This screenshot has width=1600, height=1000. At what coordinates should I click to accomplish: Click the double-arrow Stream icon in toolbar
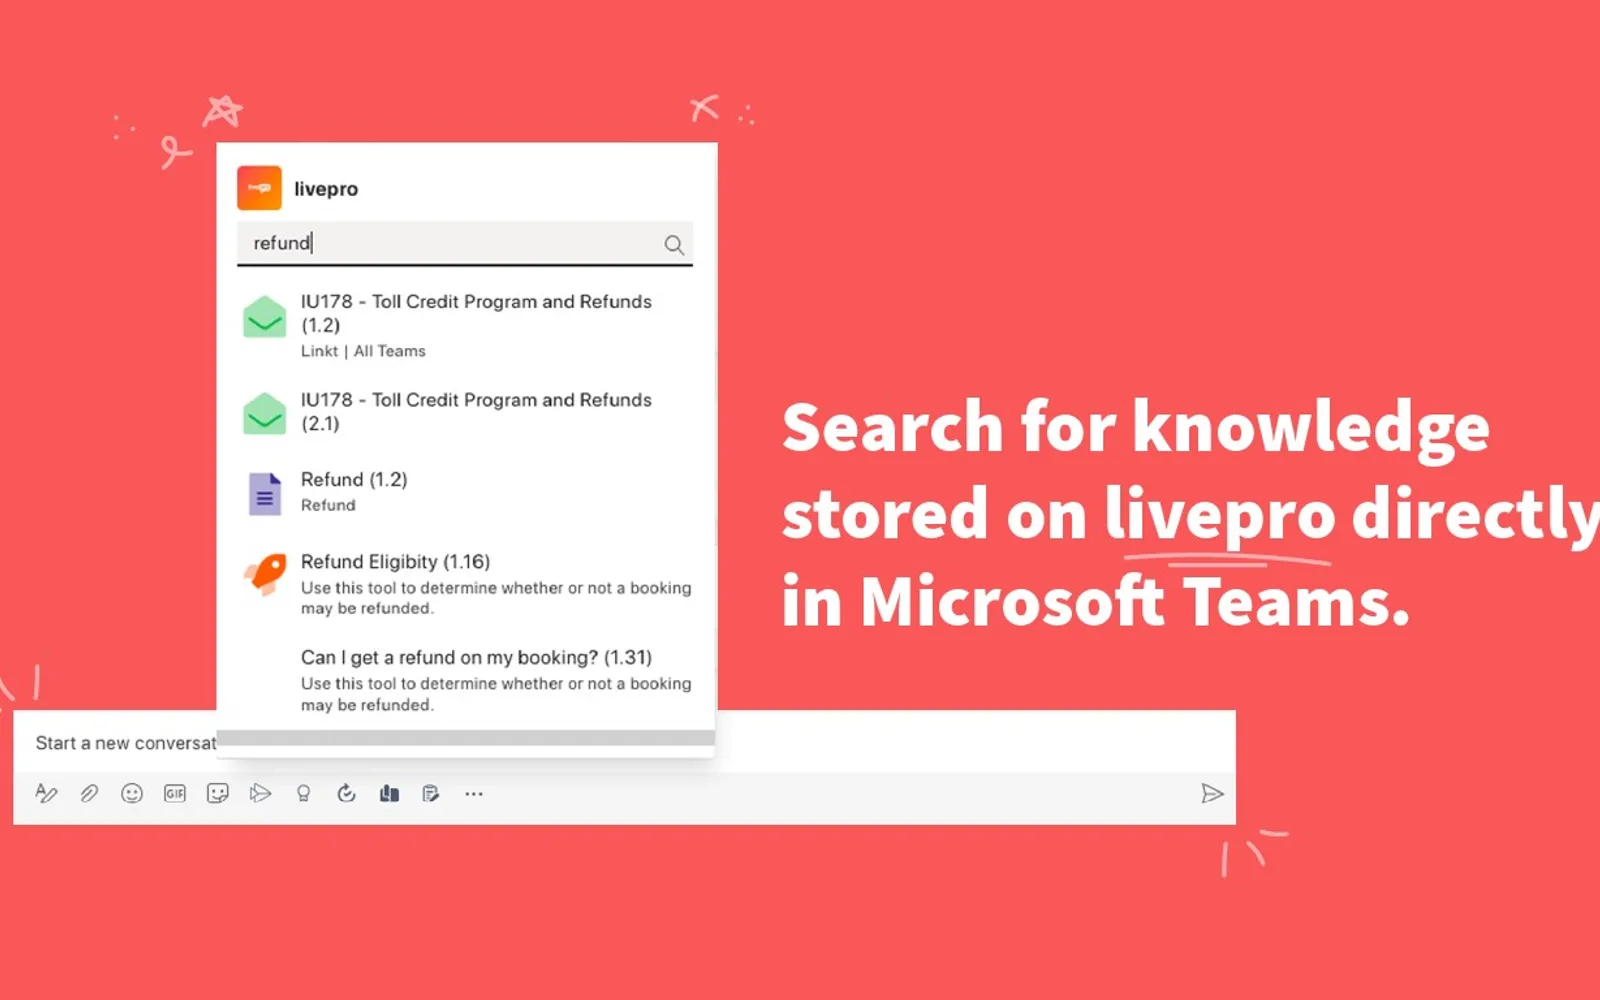pos(260,793)
